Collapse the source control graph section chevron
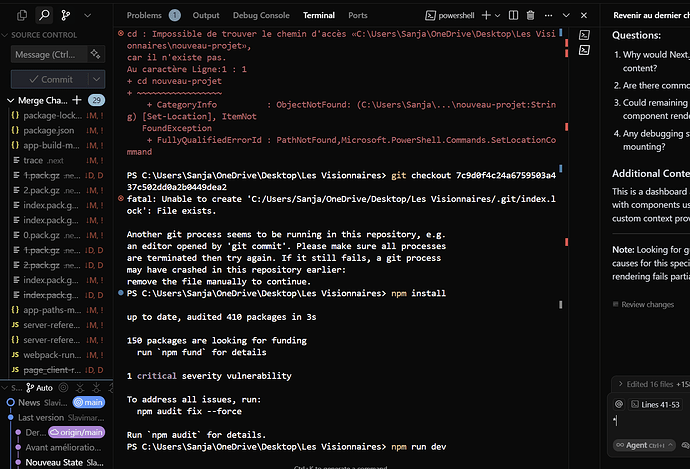Screen dimensions: 690x469 point(5,388)
